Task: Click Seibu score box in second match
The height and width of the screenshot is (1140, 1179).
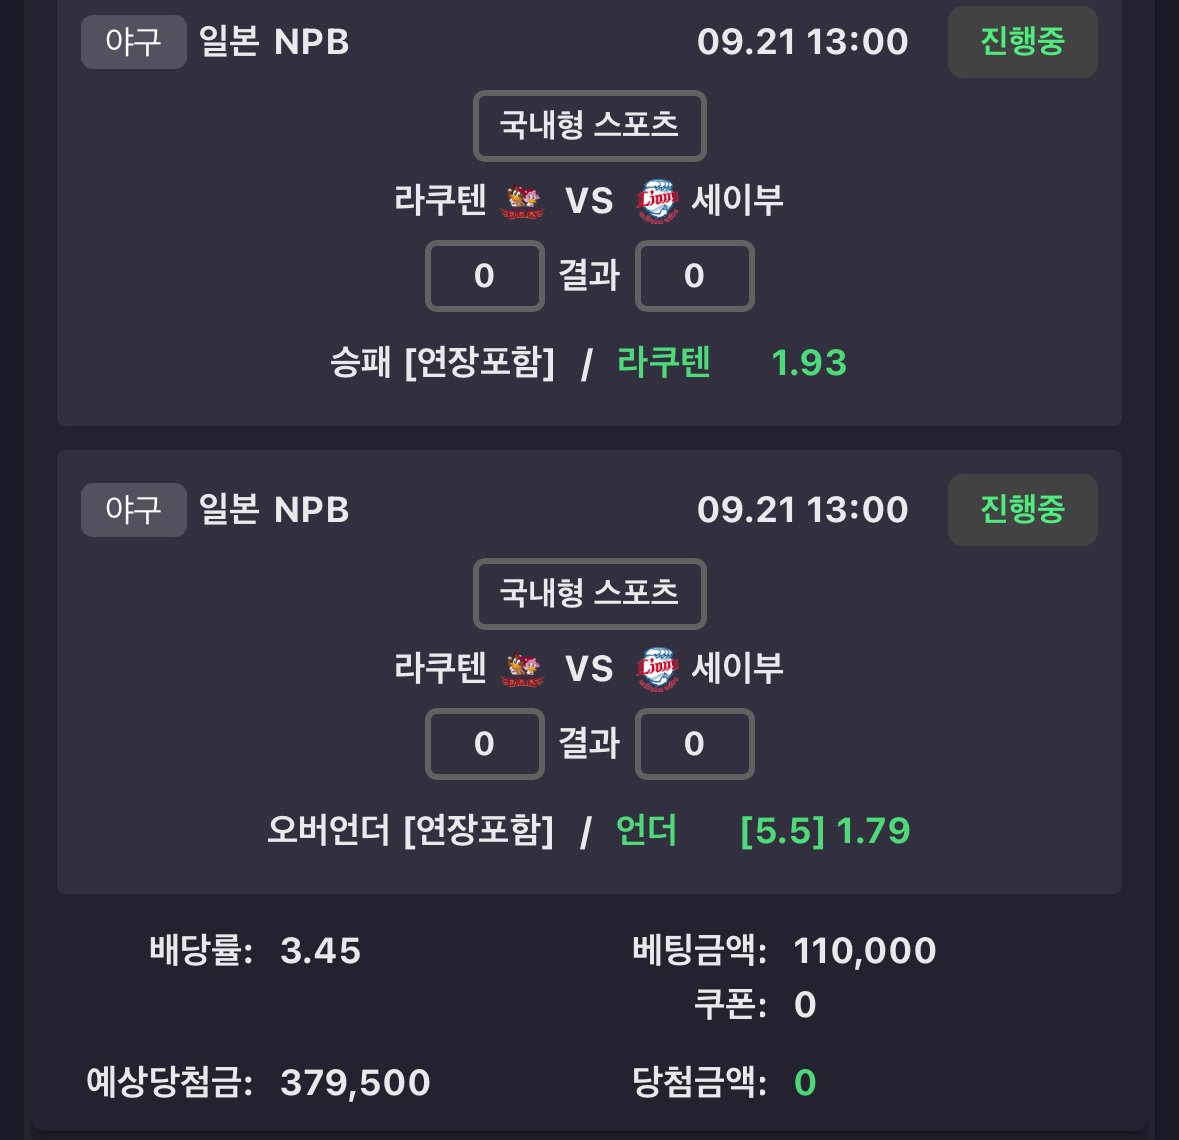Action: tap(694, 744)
